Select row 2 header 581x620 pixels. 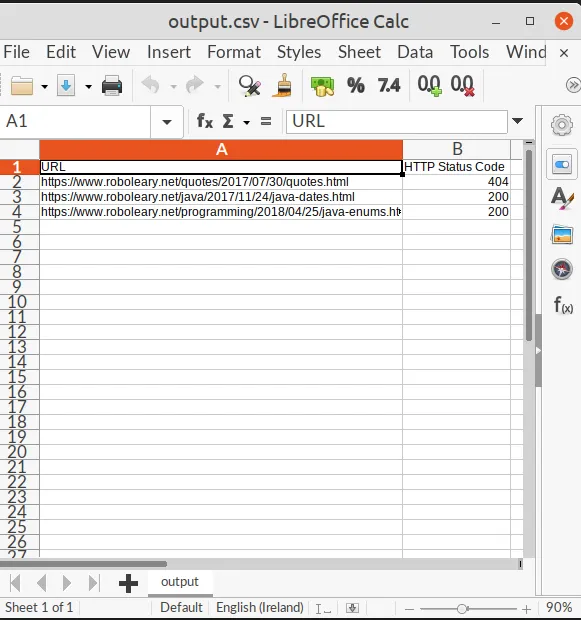19,182
